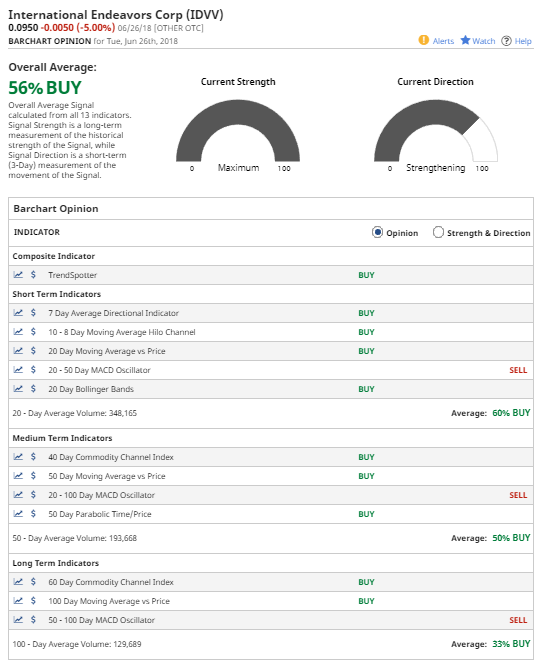Click the 56% BUY overall average
The height and width of the screenshot is (665, 539).
click(45, 88)
